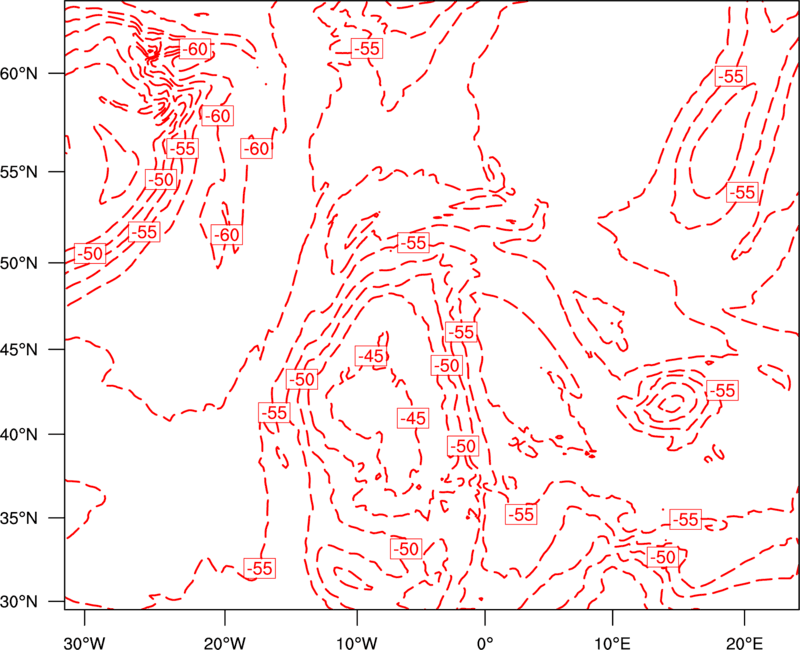Screen dimensions: 800x650
Task: Select the 30°N latitude axis label
Action: 19,602
